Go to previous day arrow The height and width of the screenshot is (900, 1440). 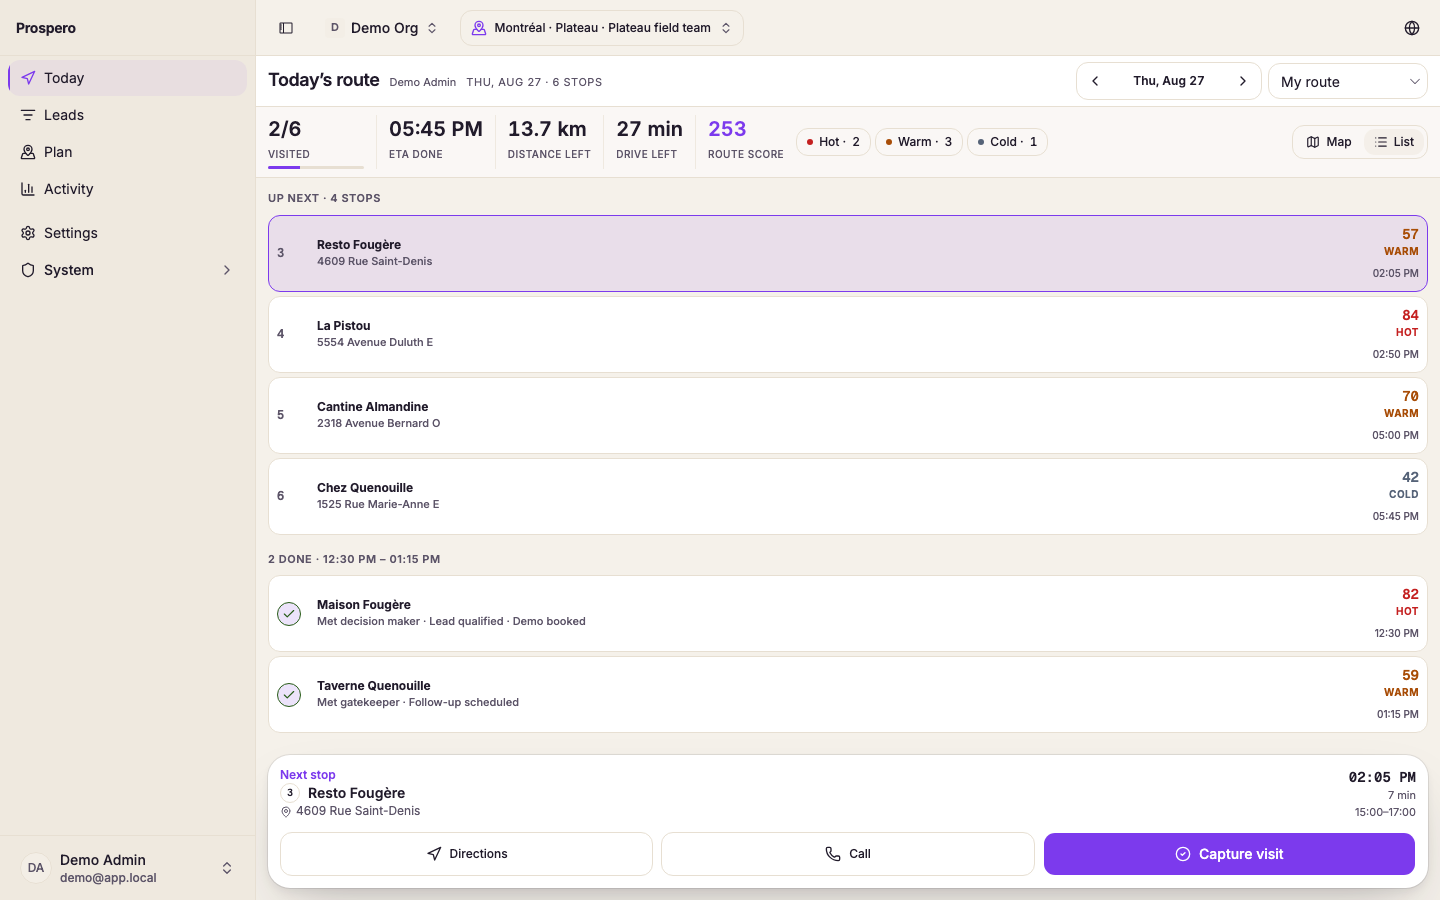coord(1095,81)
